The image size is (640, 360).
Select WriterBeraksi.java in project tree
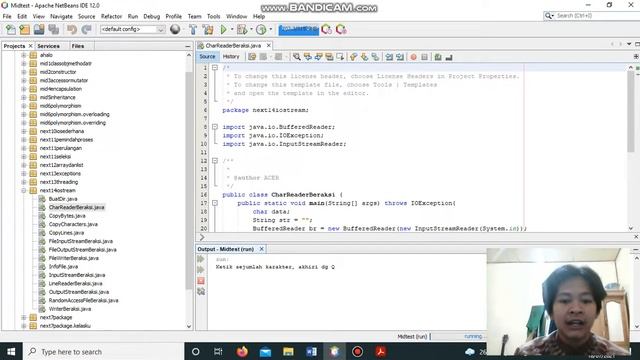click(70, 309)
